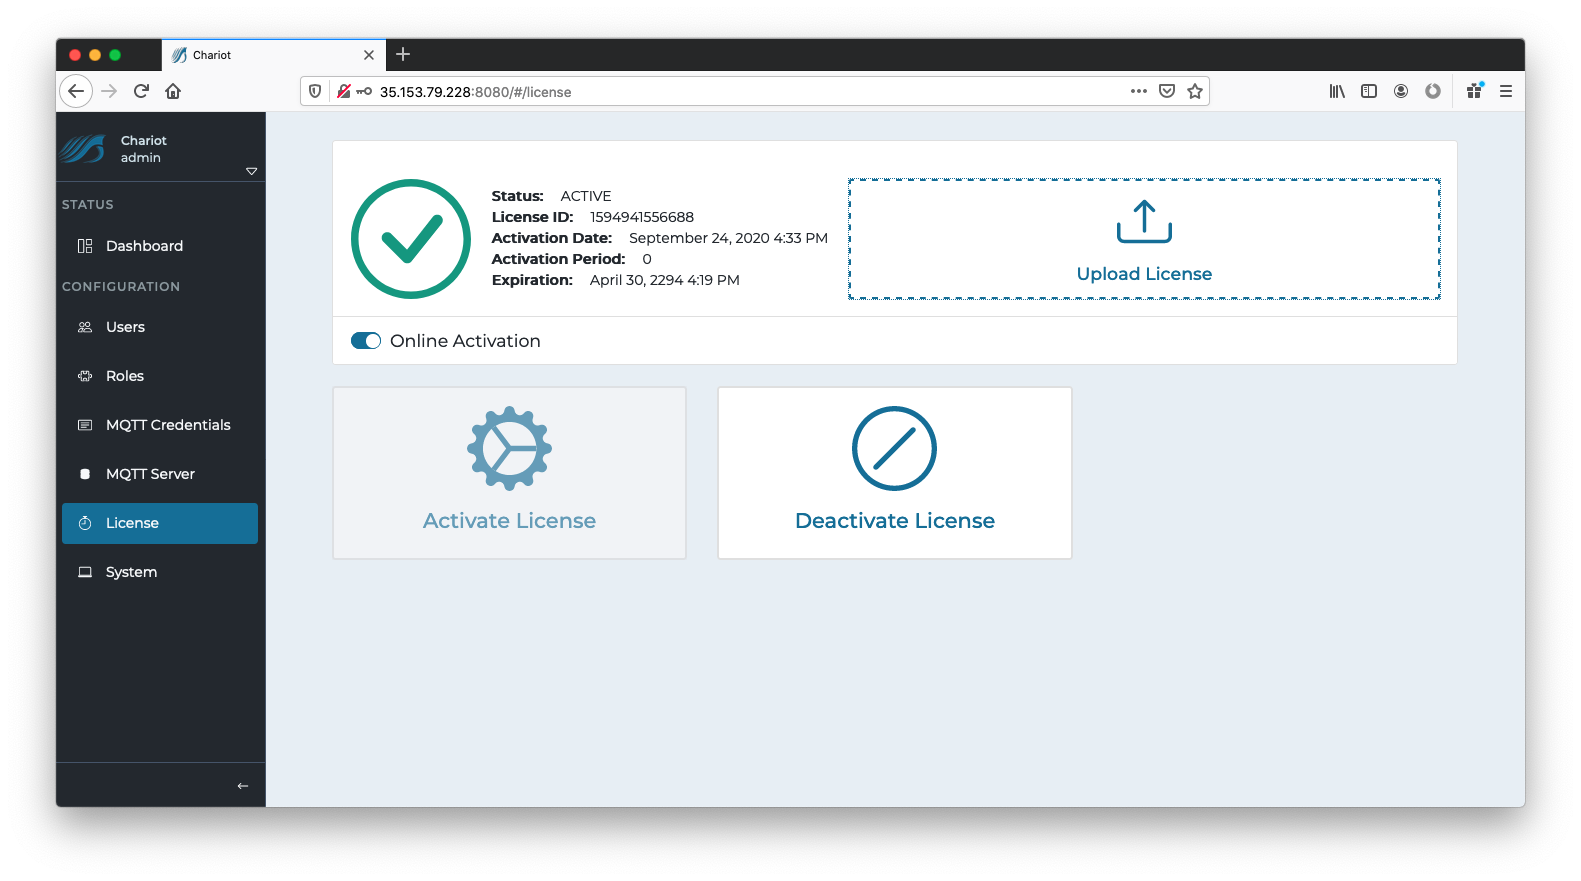
Task: Open MQTT Credentials settings
Action: click(160, 425)
